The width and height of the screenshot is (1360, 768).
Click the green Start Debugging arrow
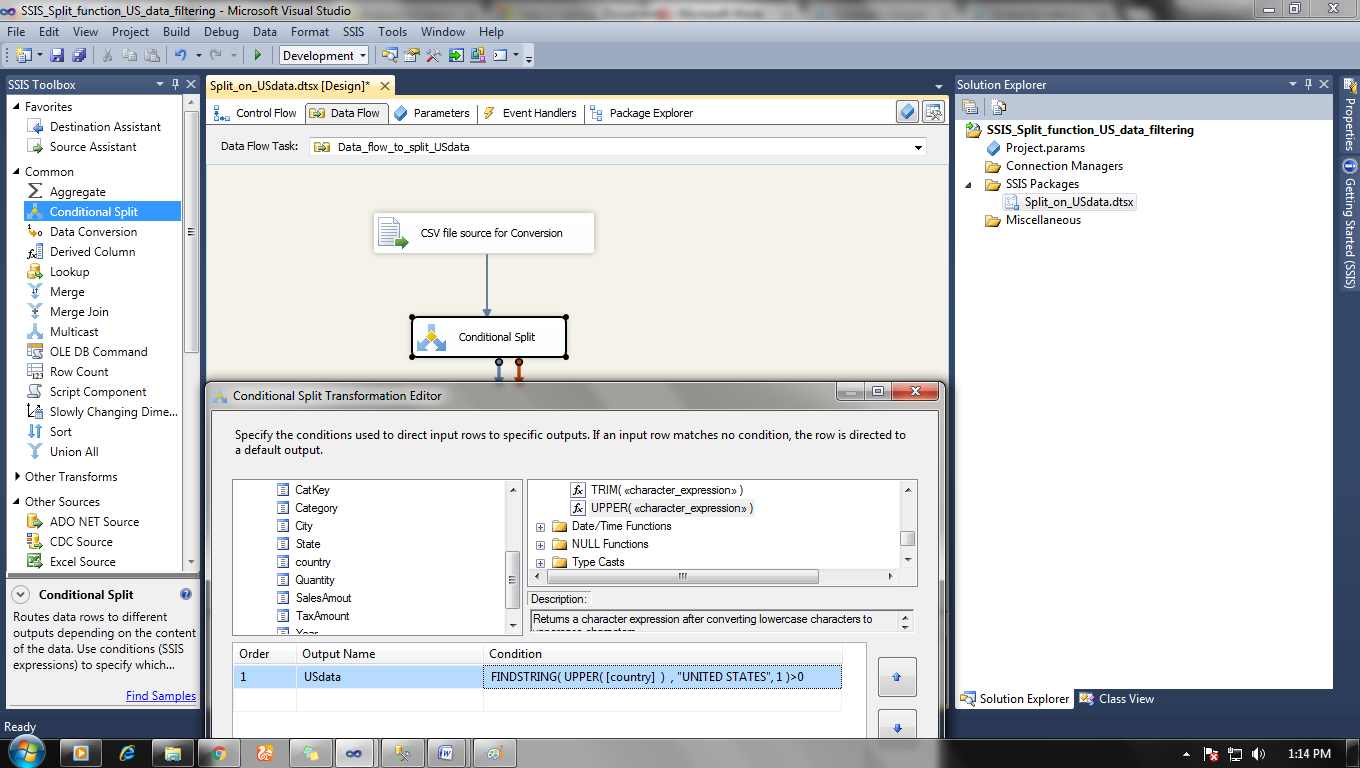[258, 55]
